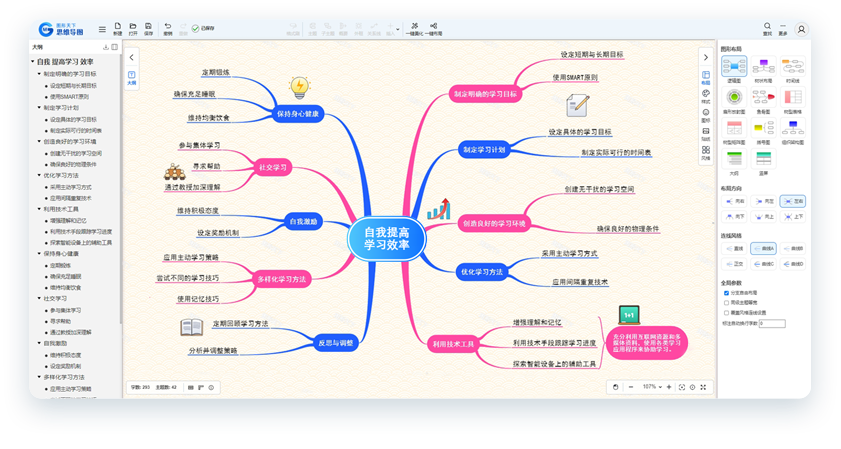Select the 逻辑图 layout thumbnail
This screenshot has height=449, width=841.
click(x=734, y=70)
